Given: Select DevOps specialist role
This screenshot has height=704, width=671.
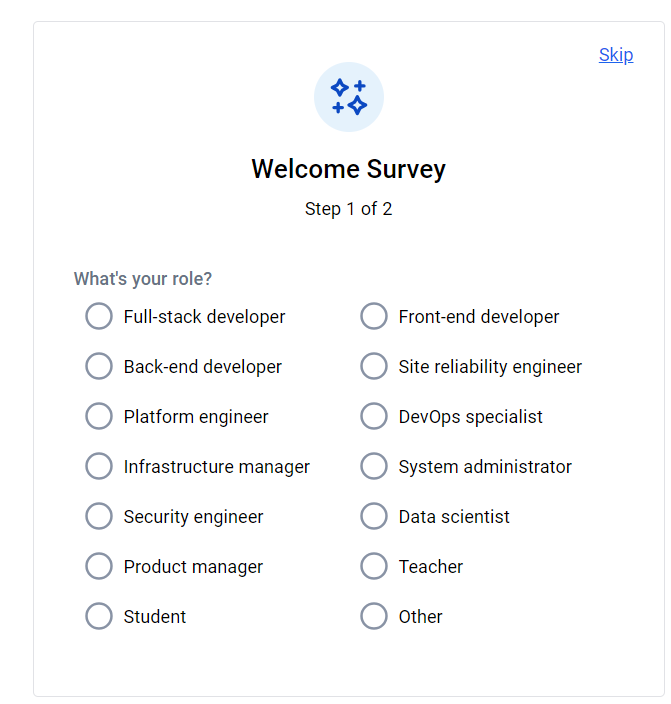Looking at the screenshot, I should coord(374,416).
